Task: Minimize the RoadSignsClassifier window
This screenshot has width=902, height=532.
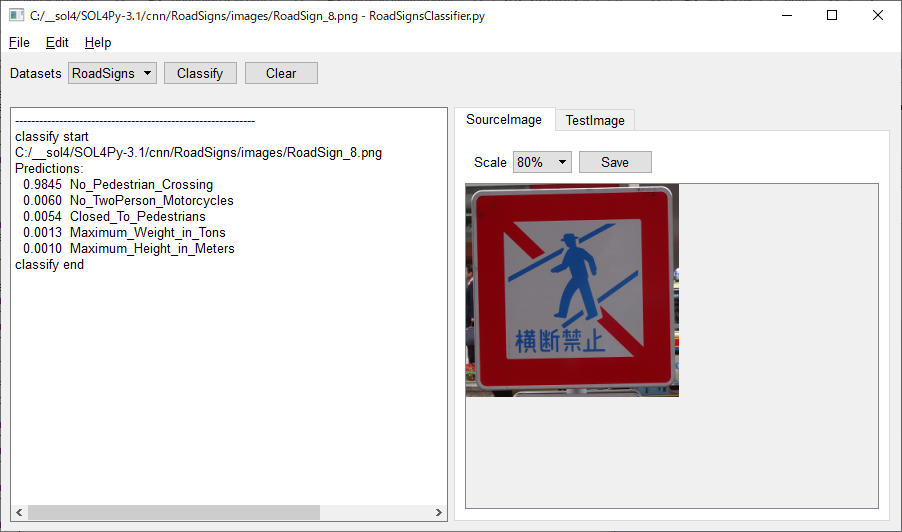Action: pyautogui.click(x=787, y=16)
